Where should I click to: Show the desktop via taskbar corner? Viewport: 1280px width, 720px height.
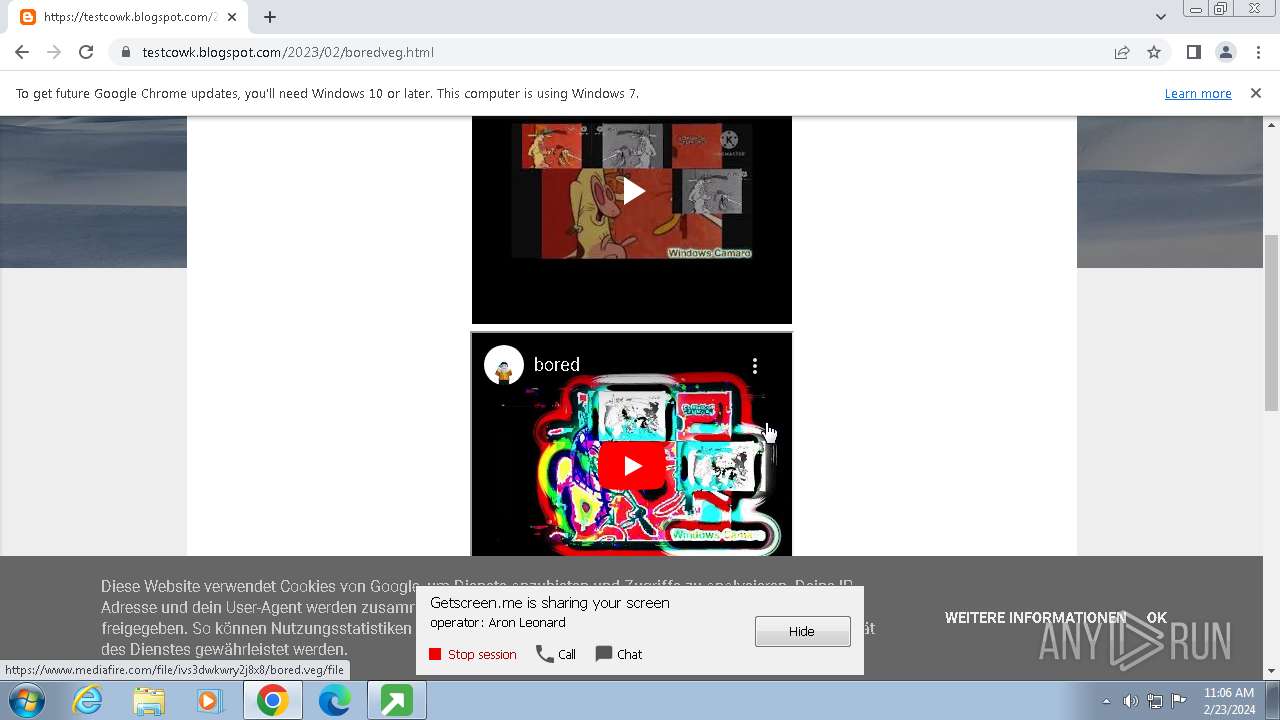pos(1272,701)
